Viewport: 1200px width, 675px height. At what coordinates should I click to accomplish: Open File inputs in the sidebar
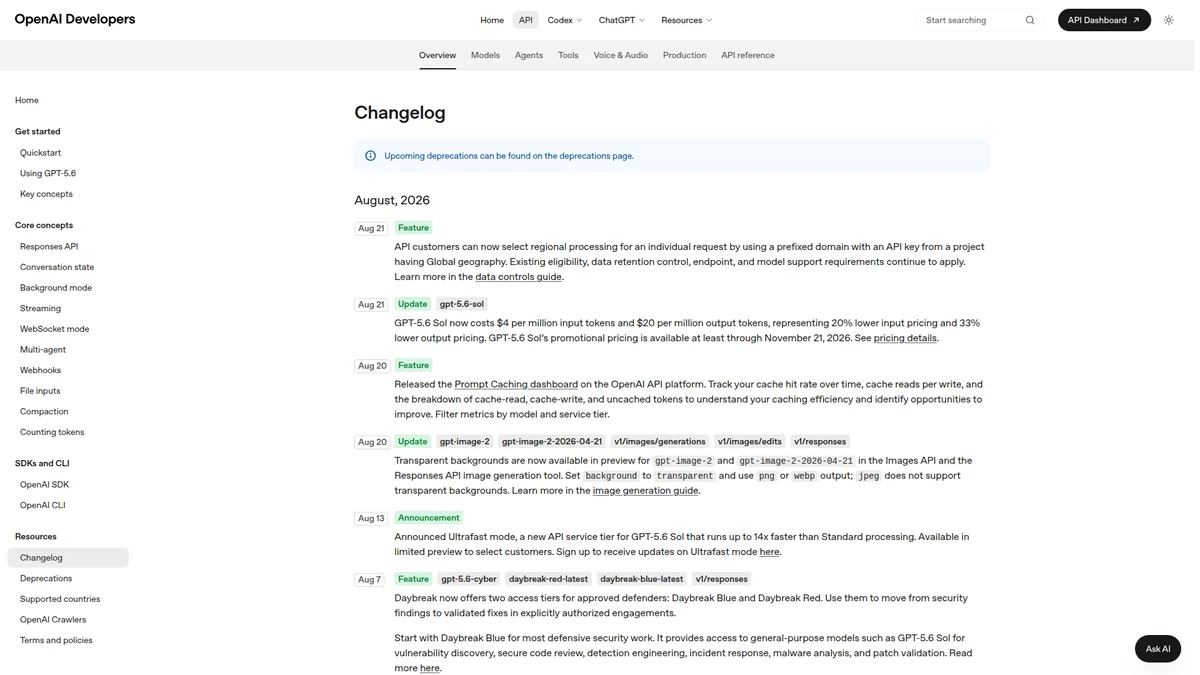pyautogui.click(x=40, y=391)
